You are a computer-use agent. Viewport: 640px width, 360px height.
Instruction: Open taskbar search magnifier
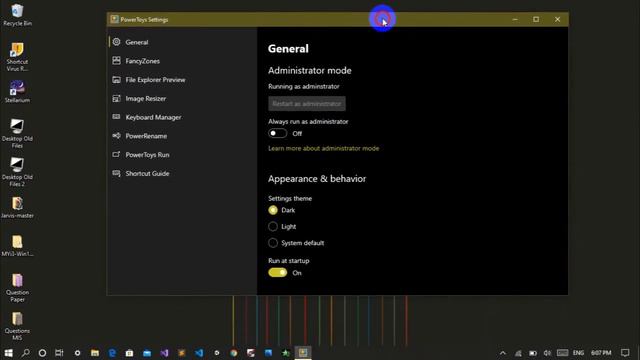25,353
